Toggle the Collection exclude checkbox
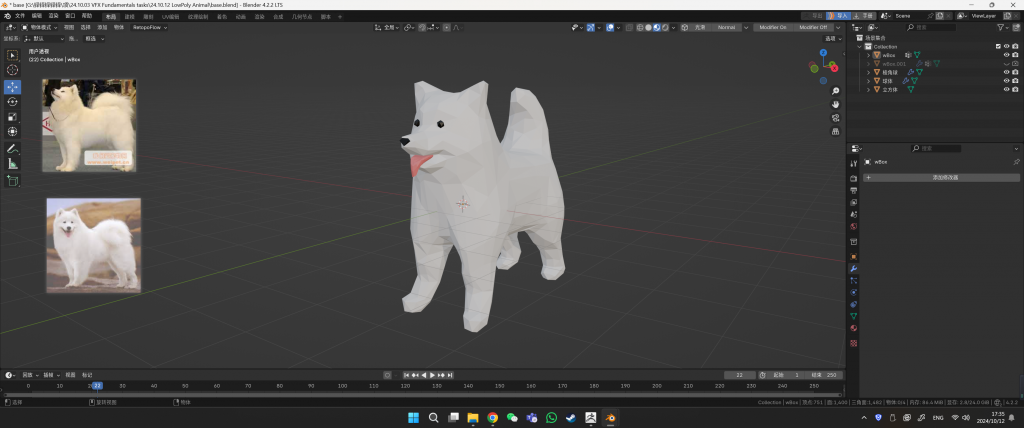Viewport: 1024px width, 428px height. 997,46
